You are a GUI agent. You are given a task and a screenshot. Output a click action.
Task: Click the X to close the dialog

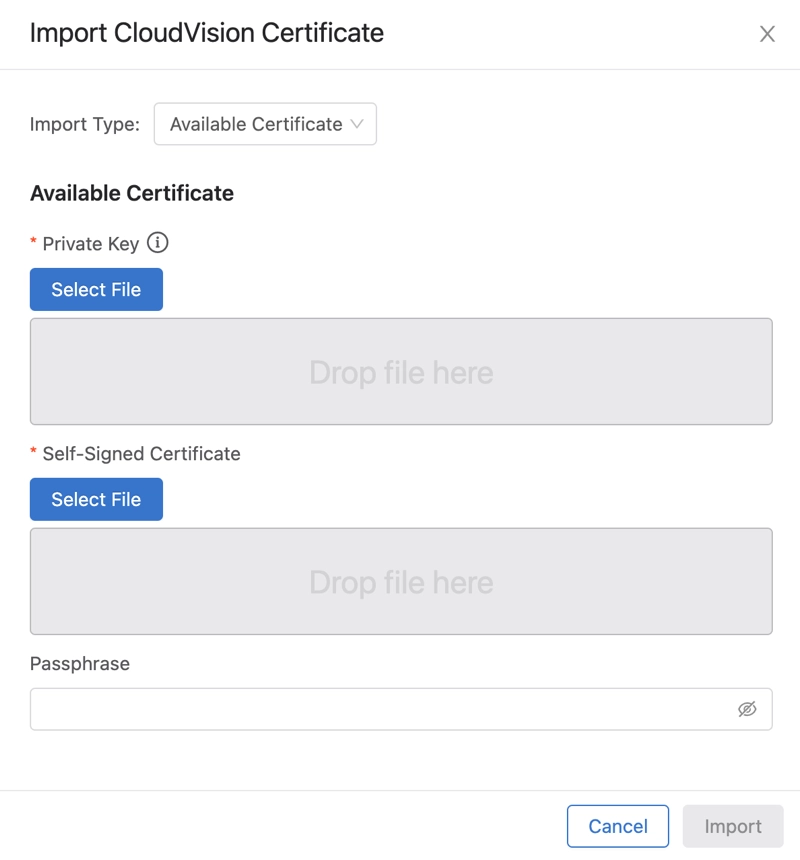[x=767, y=33]
